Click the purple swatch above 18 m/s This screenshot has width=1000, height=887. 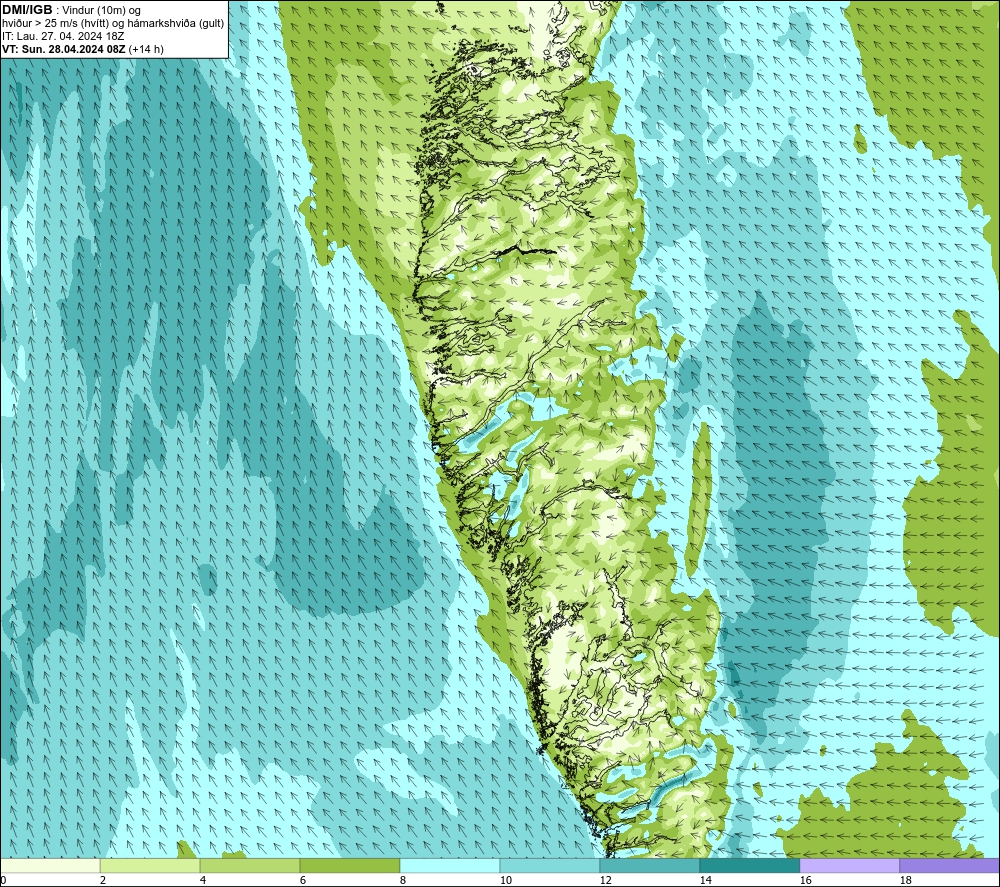click(949, 865)
